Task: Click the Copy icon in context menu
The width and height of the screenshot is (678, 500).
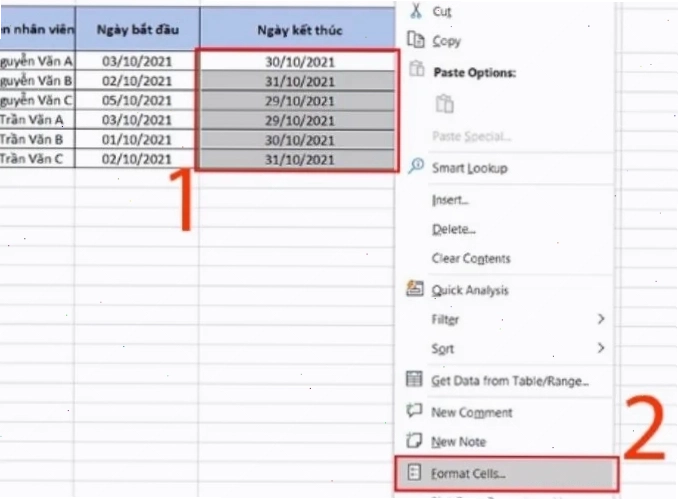Action: tap(416, 39)
